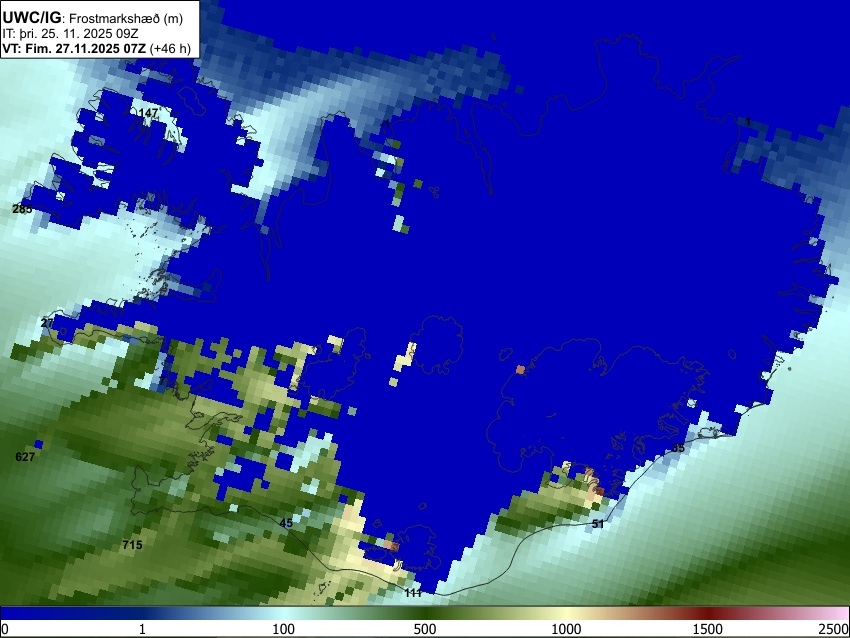Image resolution: width=850 pixels, height=638 pixels.
Task: Click the 111 value on the map
Action: pos(413,593)
